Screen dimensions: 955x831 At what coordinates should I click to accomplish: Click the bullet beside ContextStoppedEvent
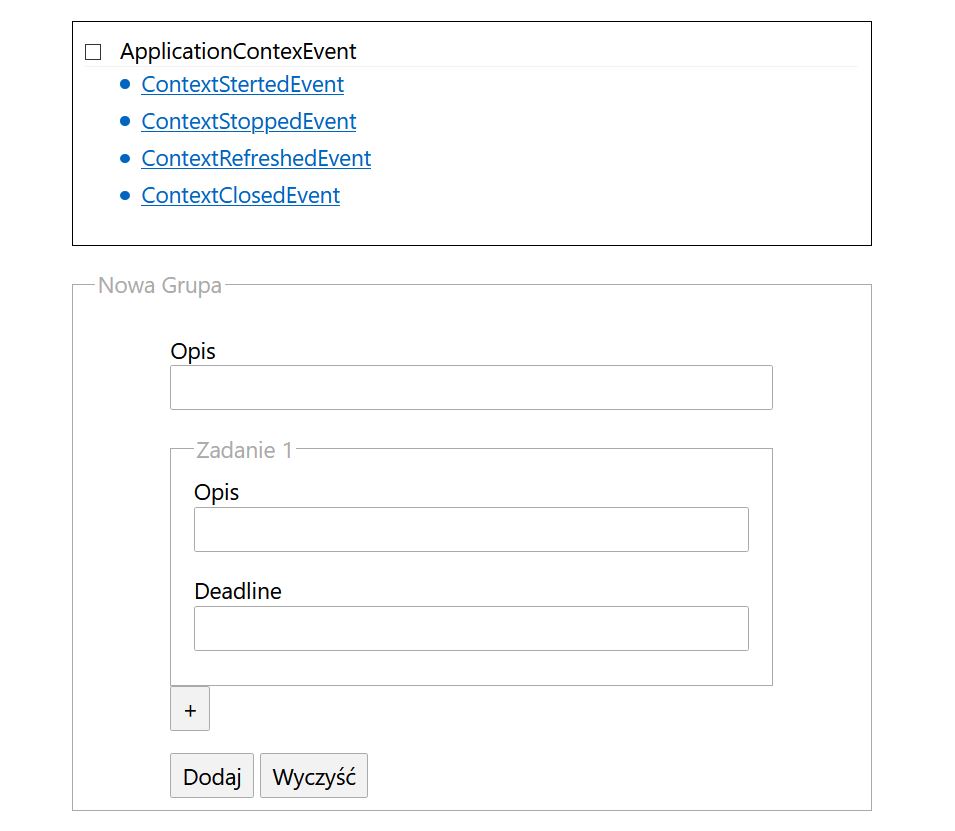point(124,121)
